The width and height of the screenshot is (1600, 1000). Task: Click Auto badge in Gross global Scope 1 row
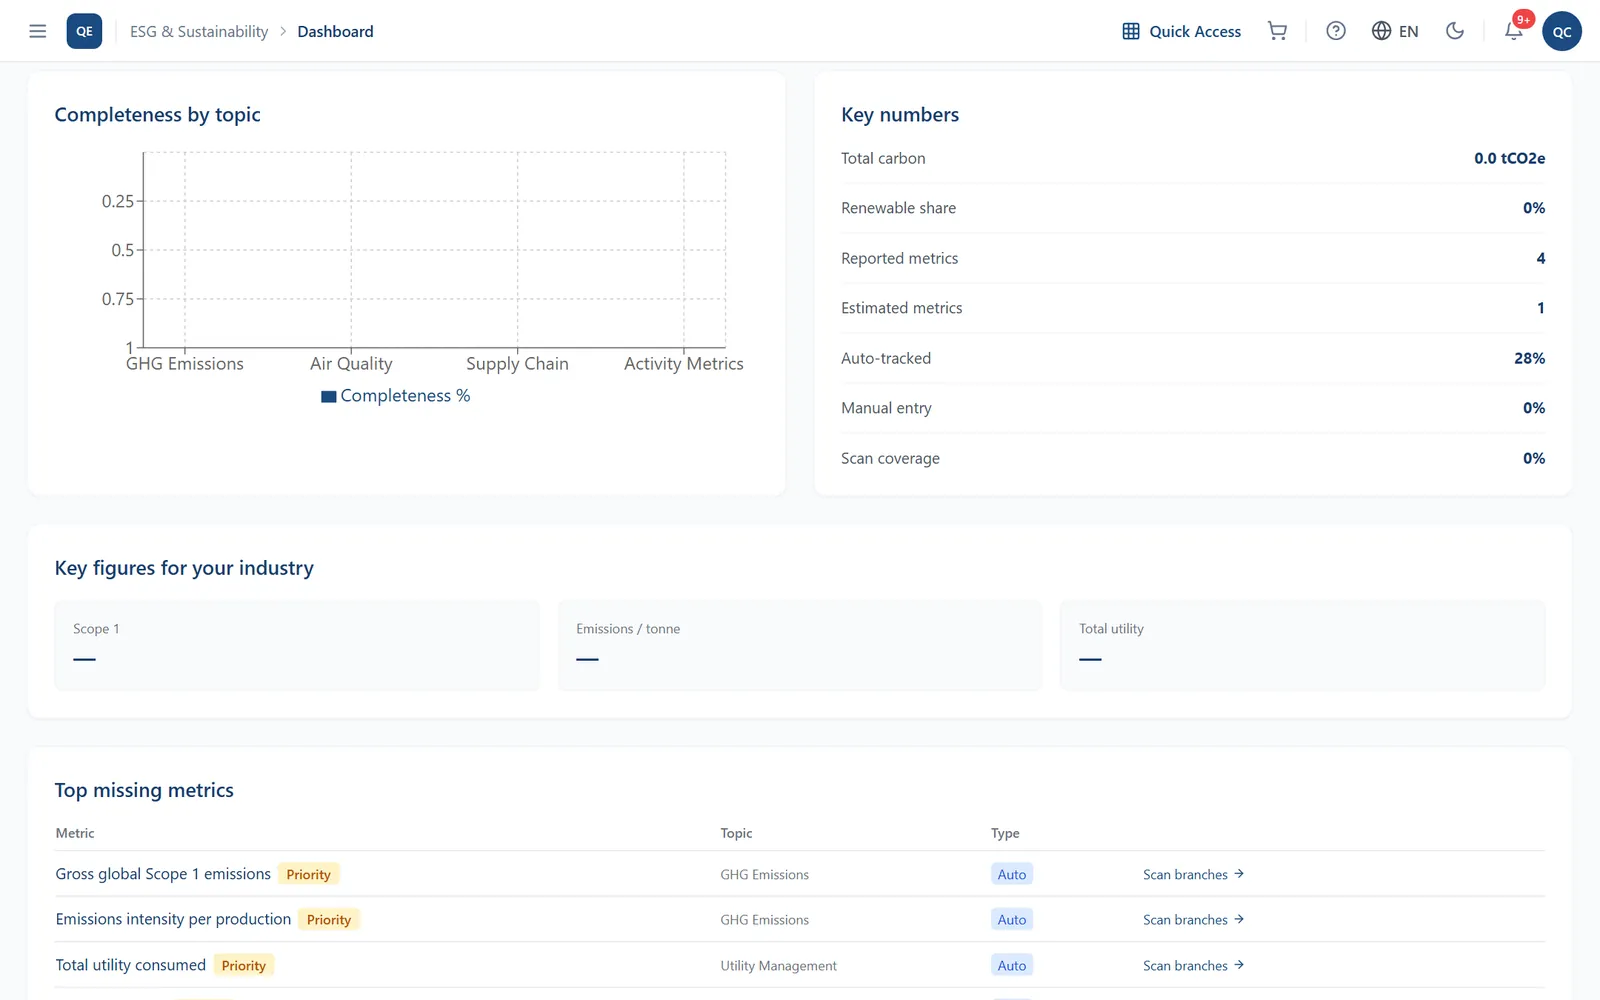1012,874
